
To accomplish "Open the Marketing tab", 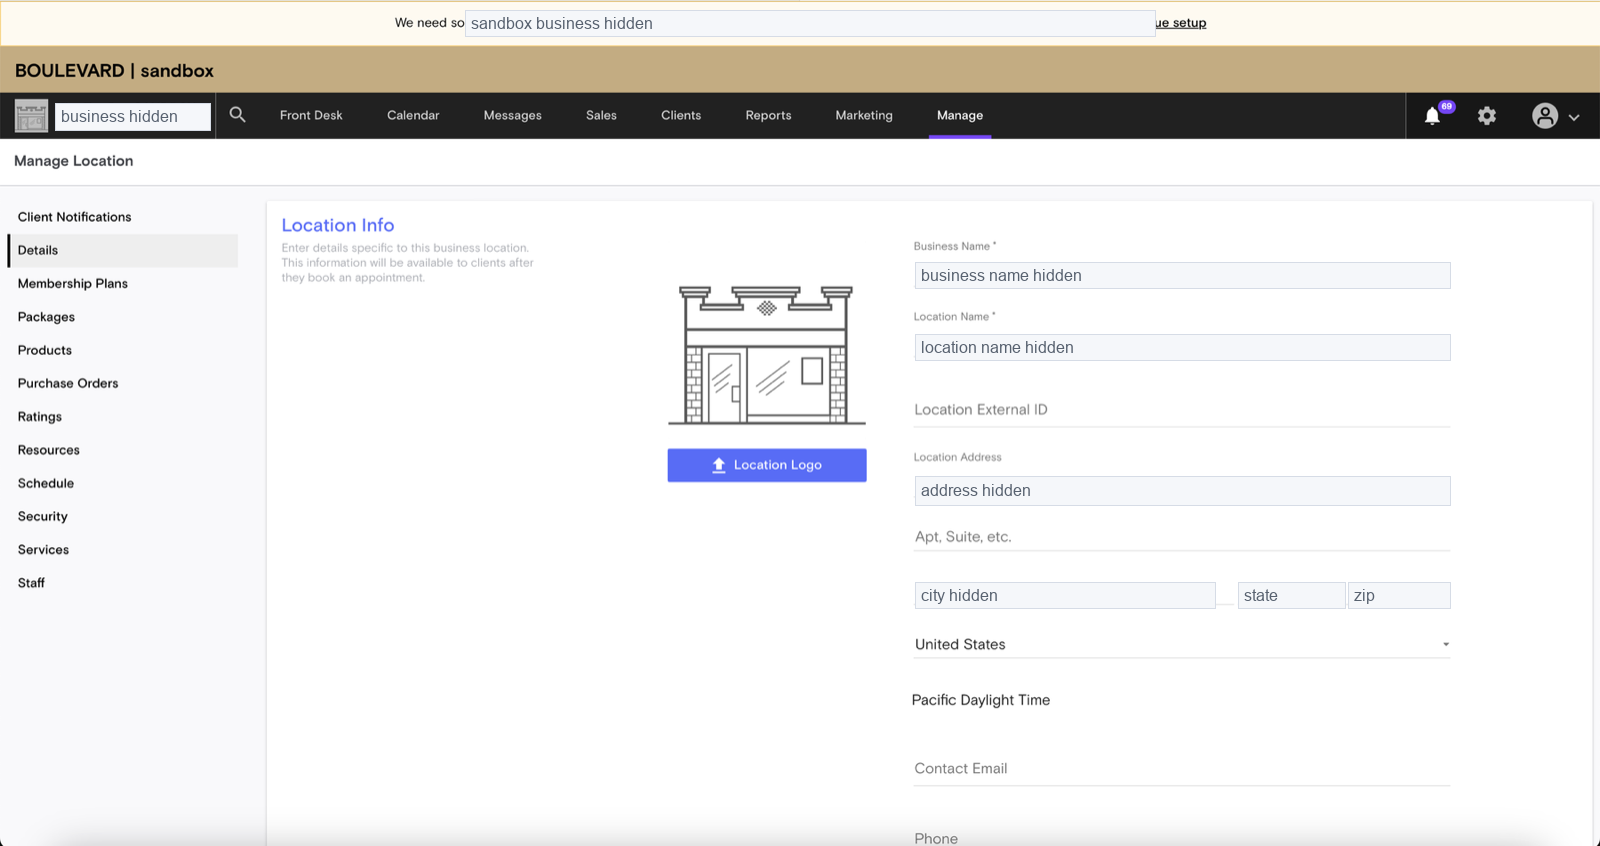I will tap(864, 115).
